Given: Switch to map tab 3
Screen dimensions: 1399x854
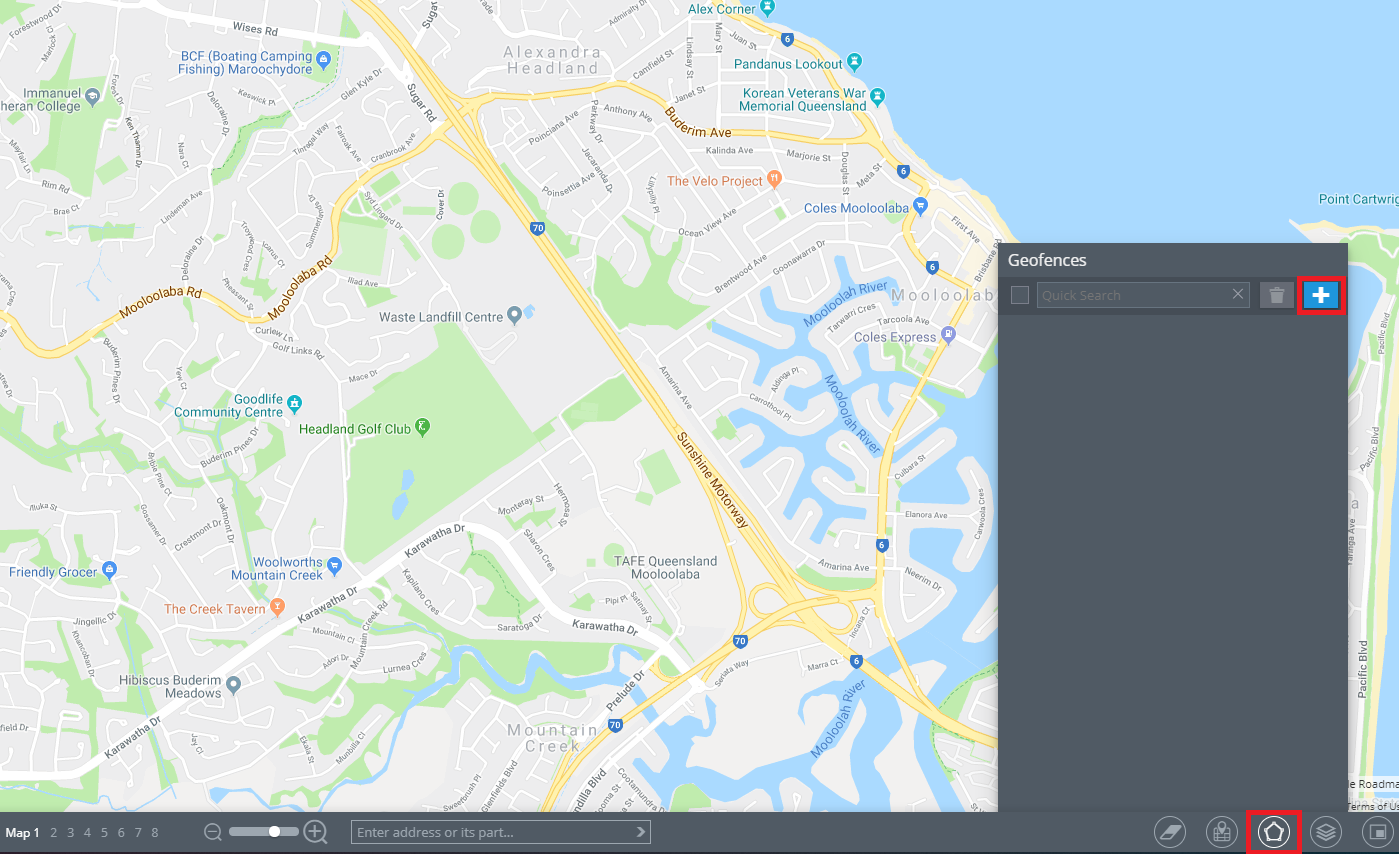Looking at the screenshot, I should (x=71, y=832).
